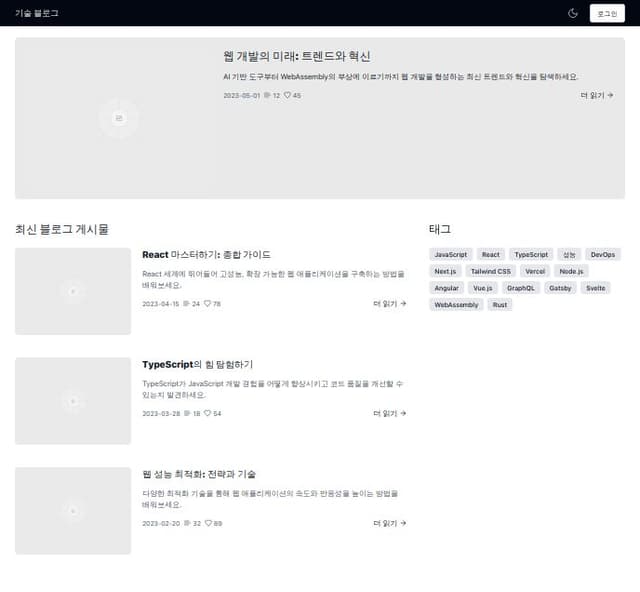Open 더 읽기 for the TypeScript post
This screenshot has height=592, width=640.
(x=390, y=413)
